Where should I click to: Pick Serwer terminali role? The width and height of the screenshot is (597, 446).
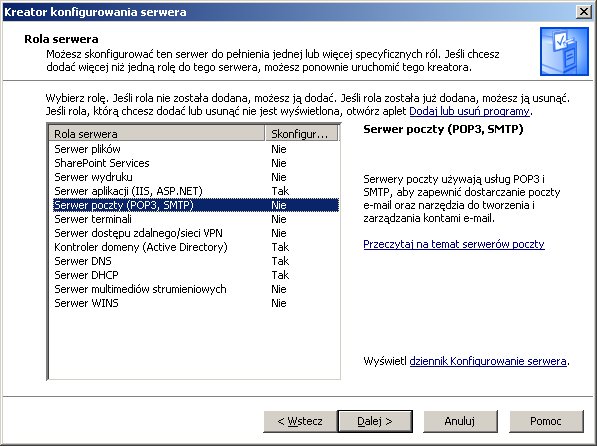click(x=194, y=219)
